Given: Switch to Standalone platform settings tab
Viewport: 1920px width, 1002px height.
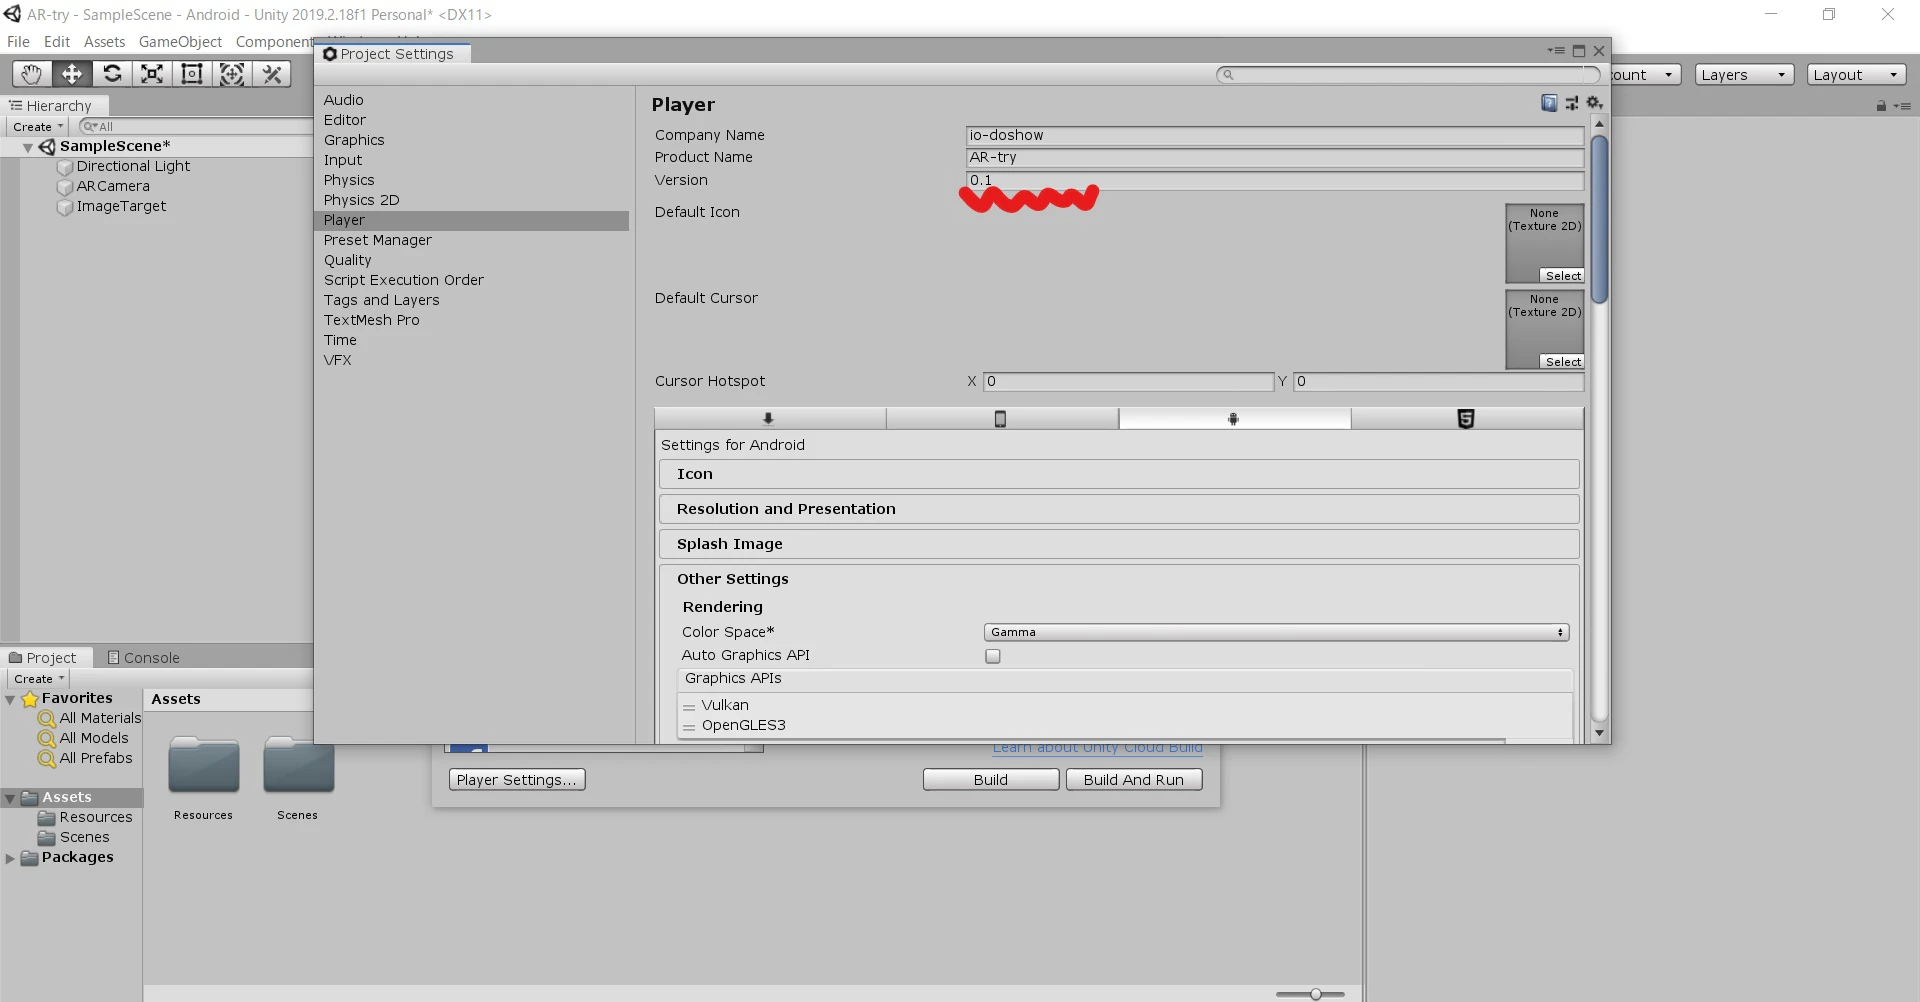Looking at the screenshot, I should click(769, 419).
